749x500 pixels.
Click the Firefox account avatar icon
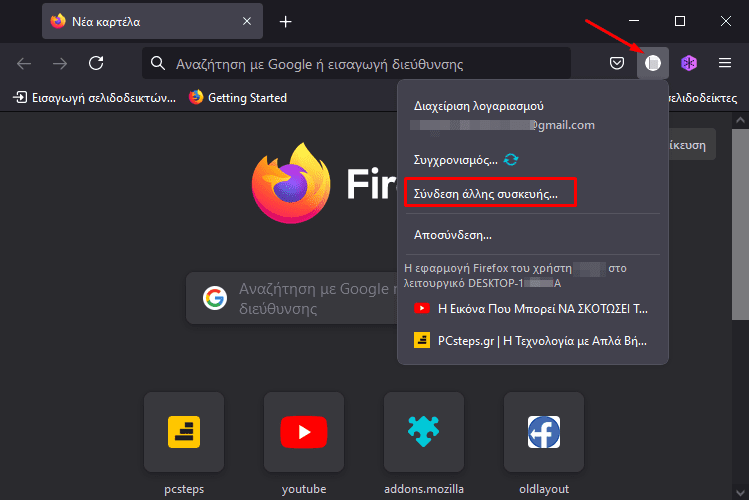click(x=653, y=63)
